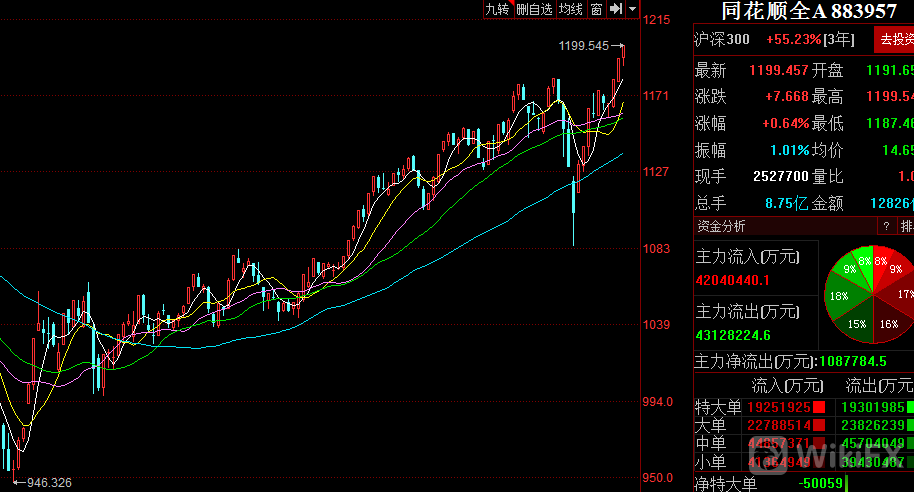Image resolution: width=914 pixels, height=492 pixels.
Task: Click the amplitude value 1.01%
Action: pyautogui.click(x=789, y=150)
